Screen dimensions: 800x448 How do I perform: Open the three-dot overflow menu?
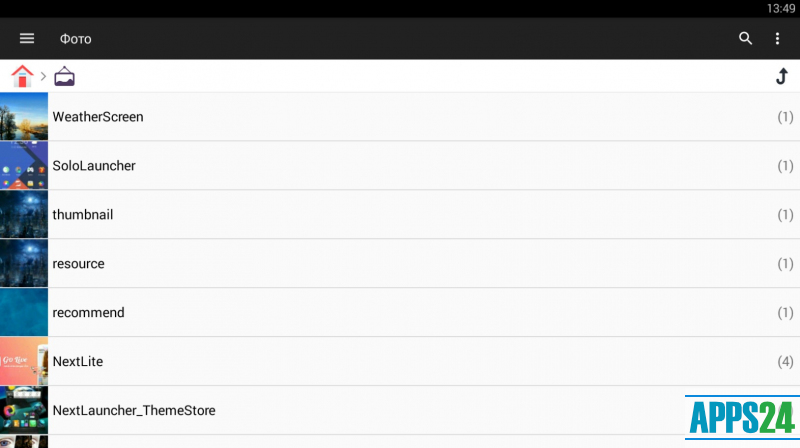[x=777, y=39]
